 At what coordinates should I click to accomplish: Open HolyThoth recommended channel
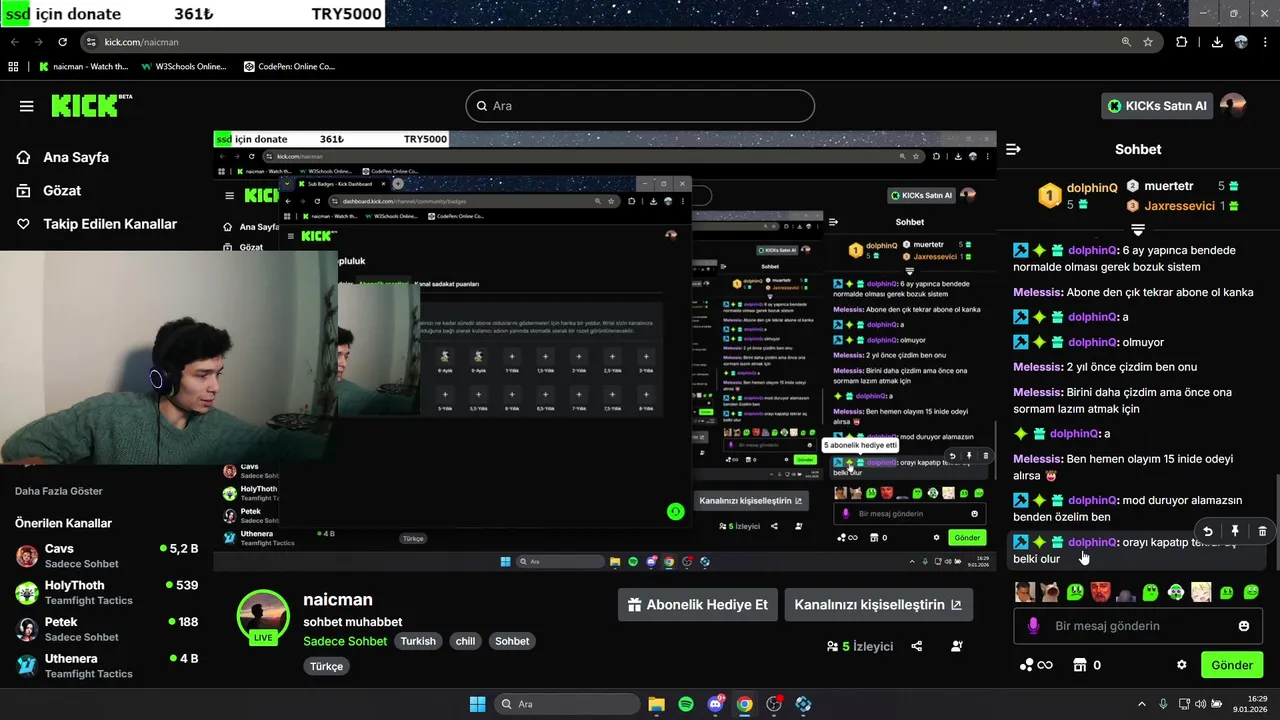106,592
